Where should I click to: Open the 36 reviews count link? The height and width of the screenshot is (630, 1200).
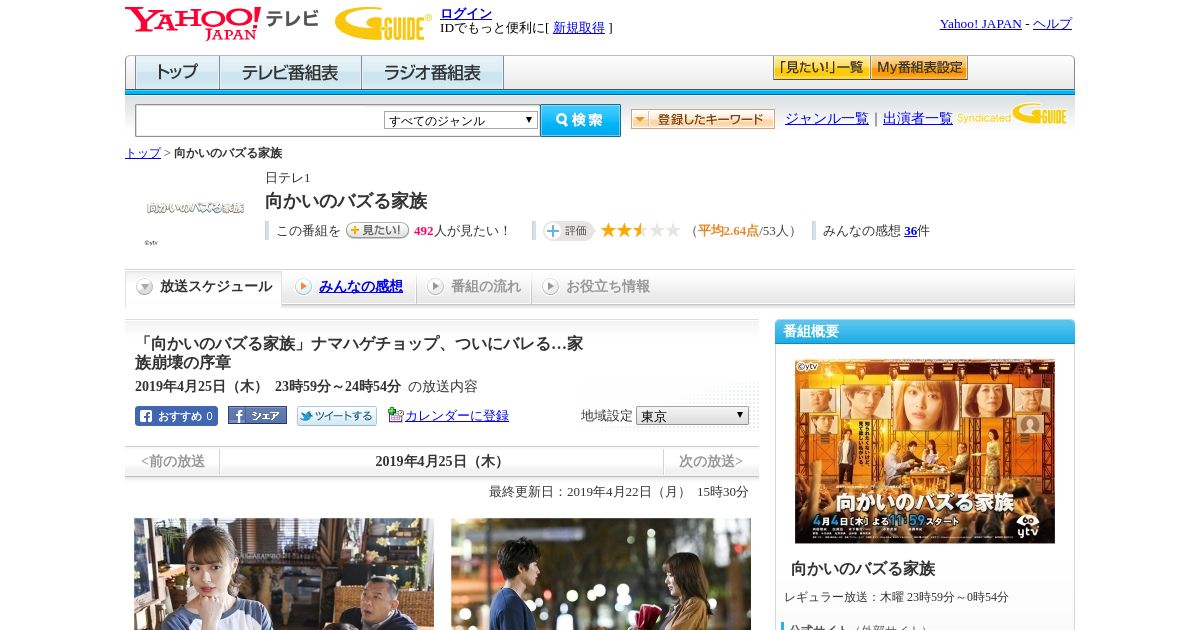tap(911, 231)
